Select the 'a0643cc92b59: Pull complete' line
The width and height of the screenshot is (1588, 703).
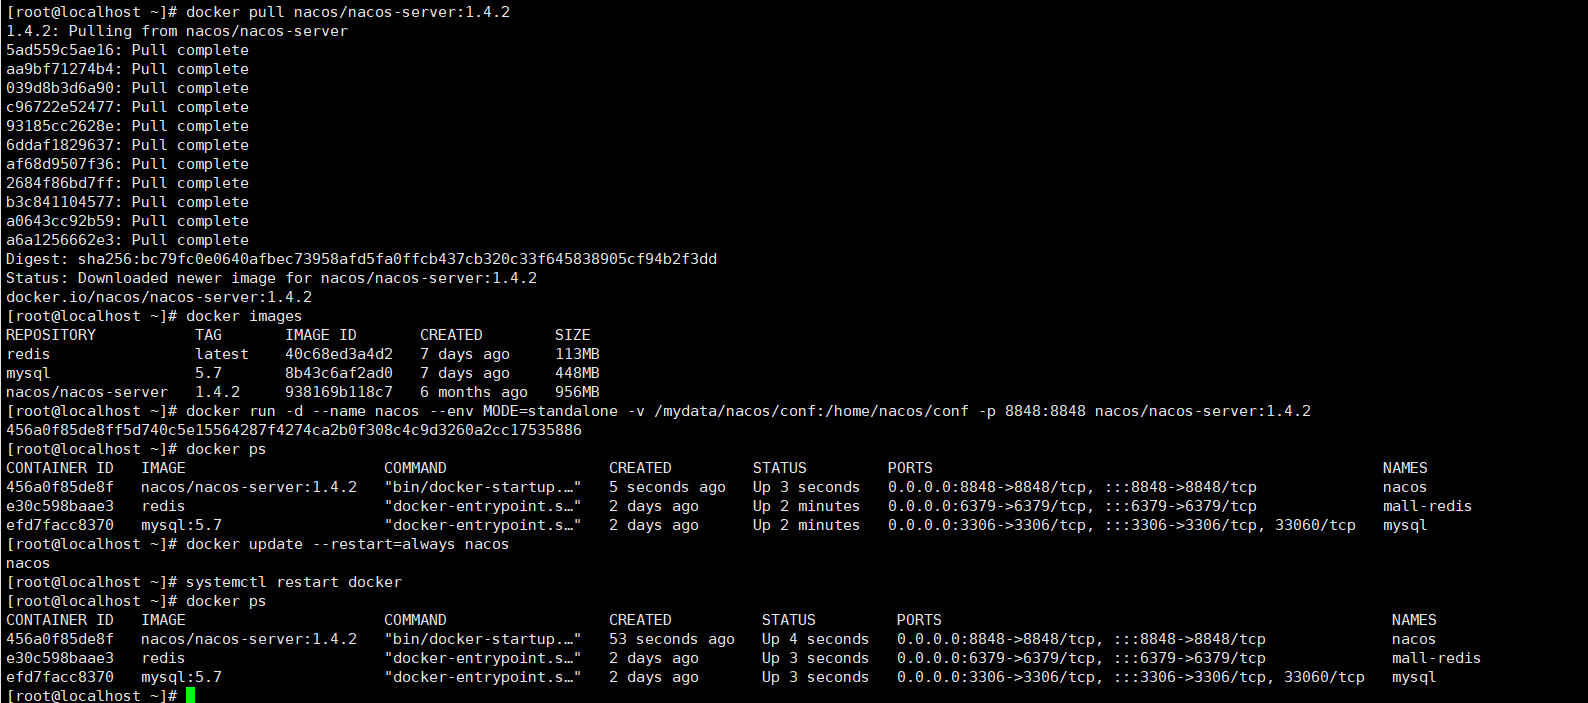pos(127,221)
